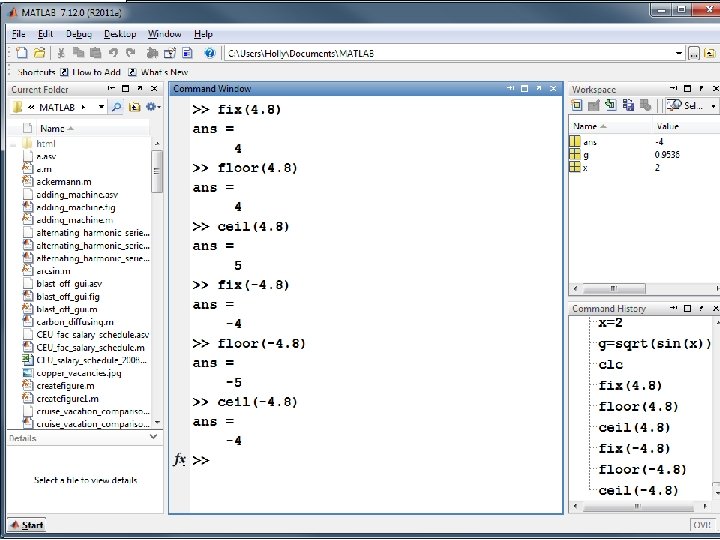Click the fx function browser icon
720x540 pixels.
click(180, 460)
